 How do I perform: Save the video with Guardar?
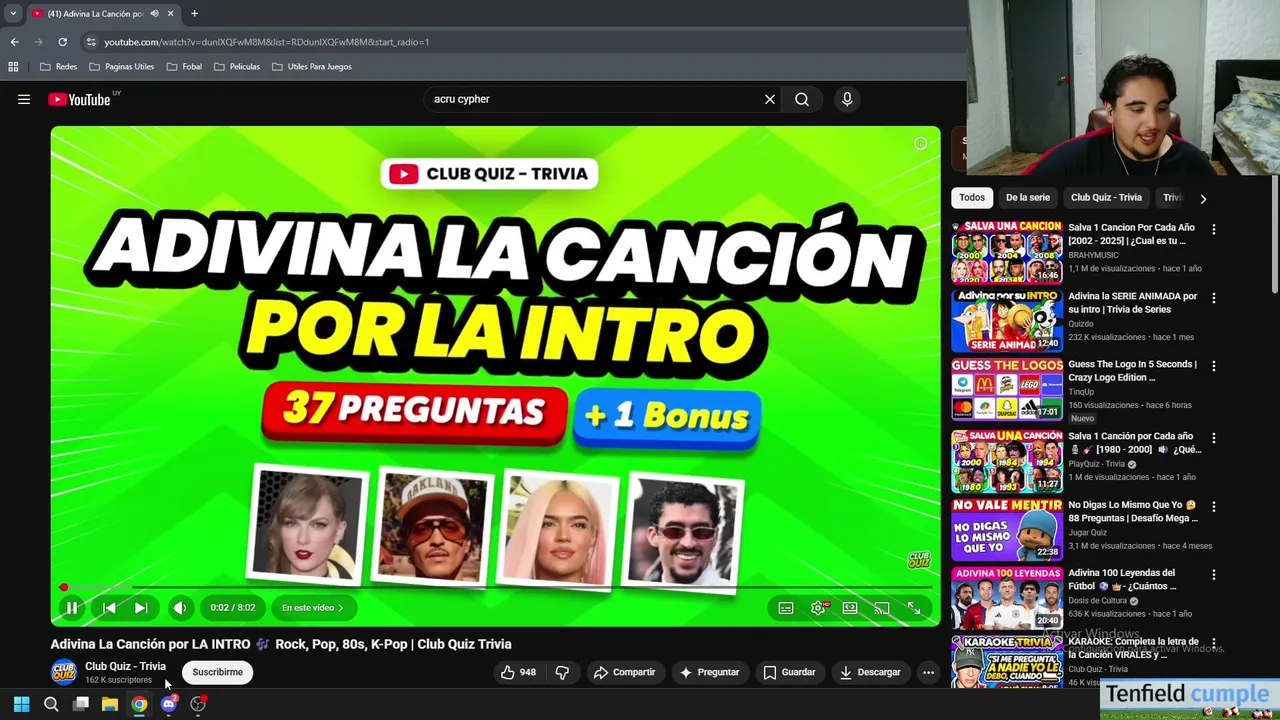789,672
